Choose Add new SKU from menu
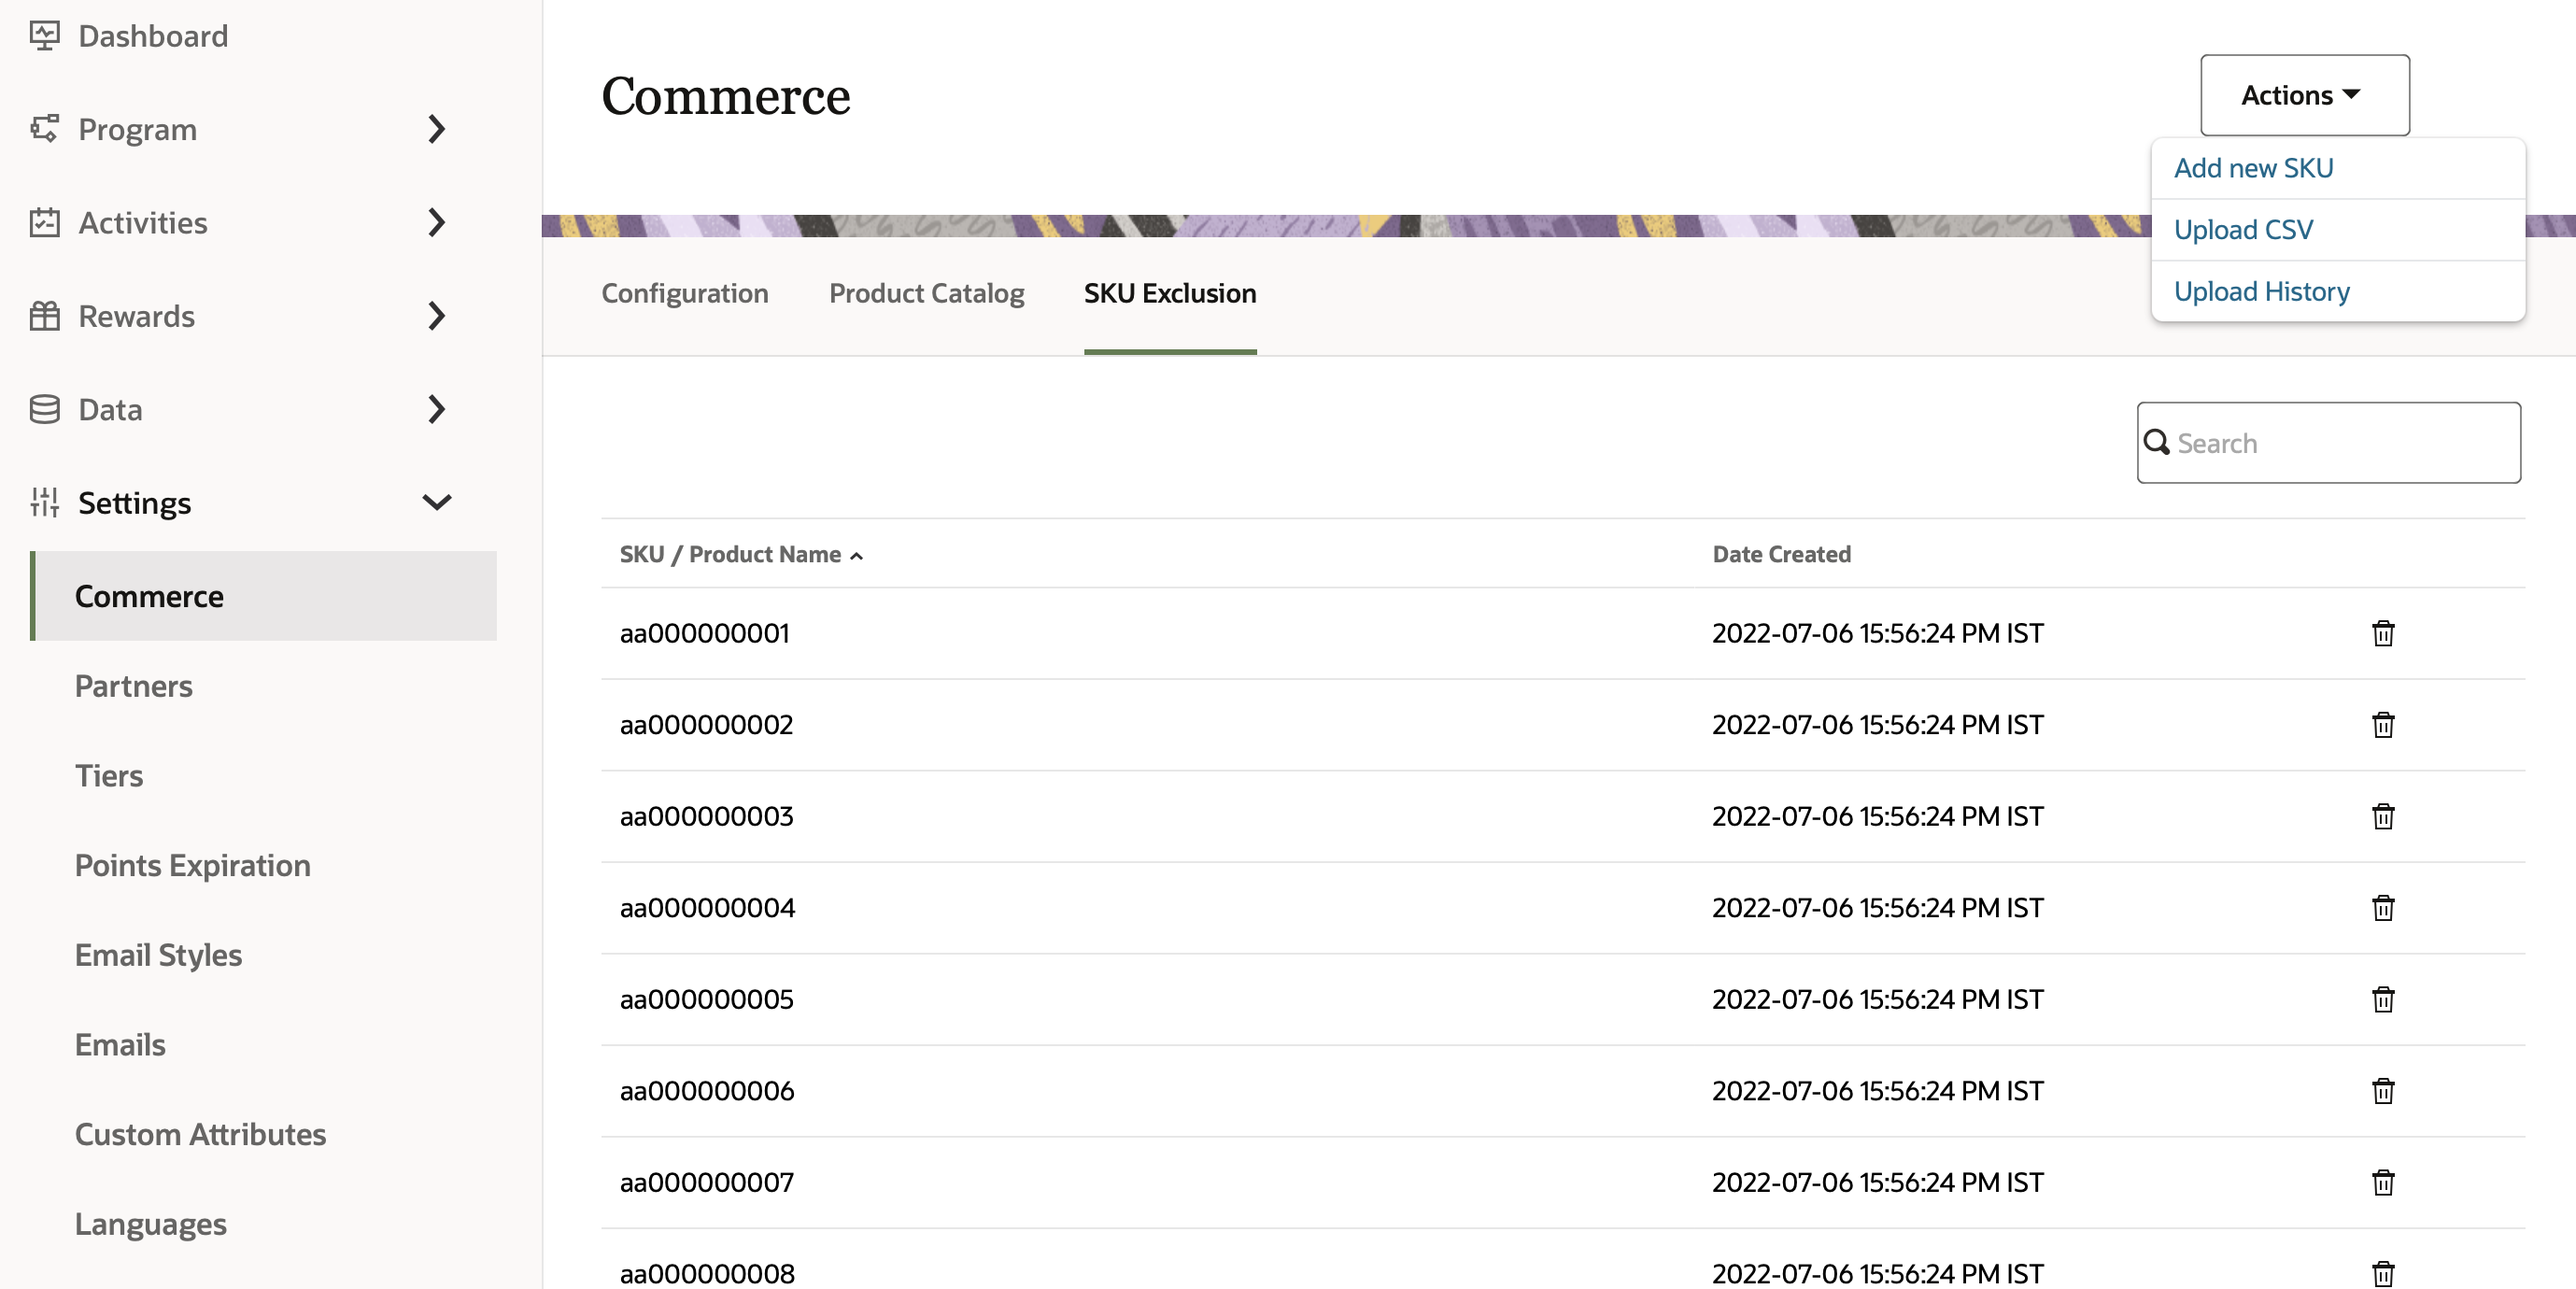The image size is (2576, 1289). pyautogui.click(x=2253, y=168)
